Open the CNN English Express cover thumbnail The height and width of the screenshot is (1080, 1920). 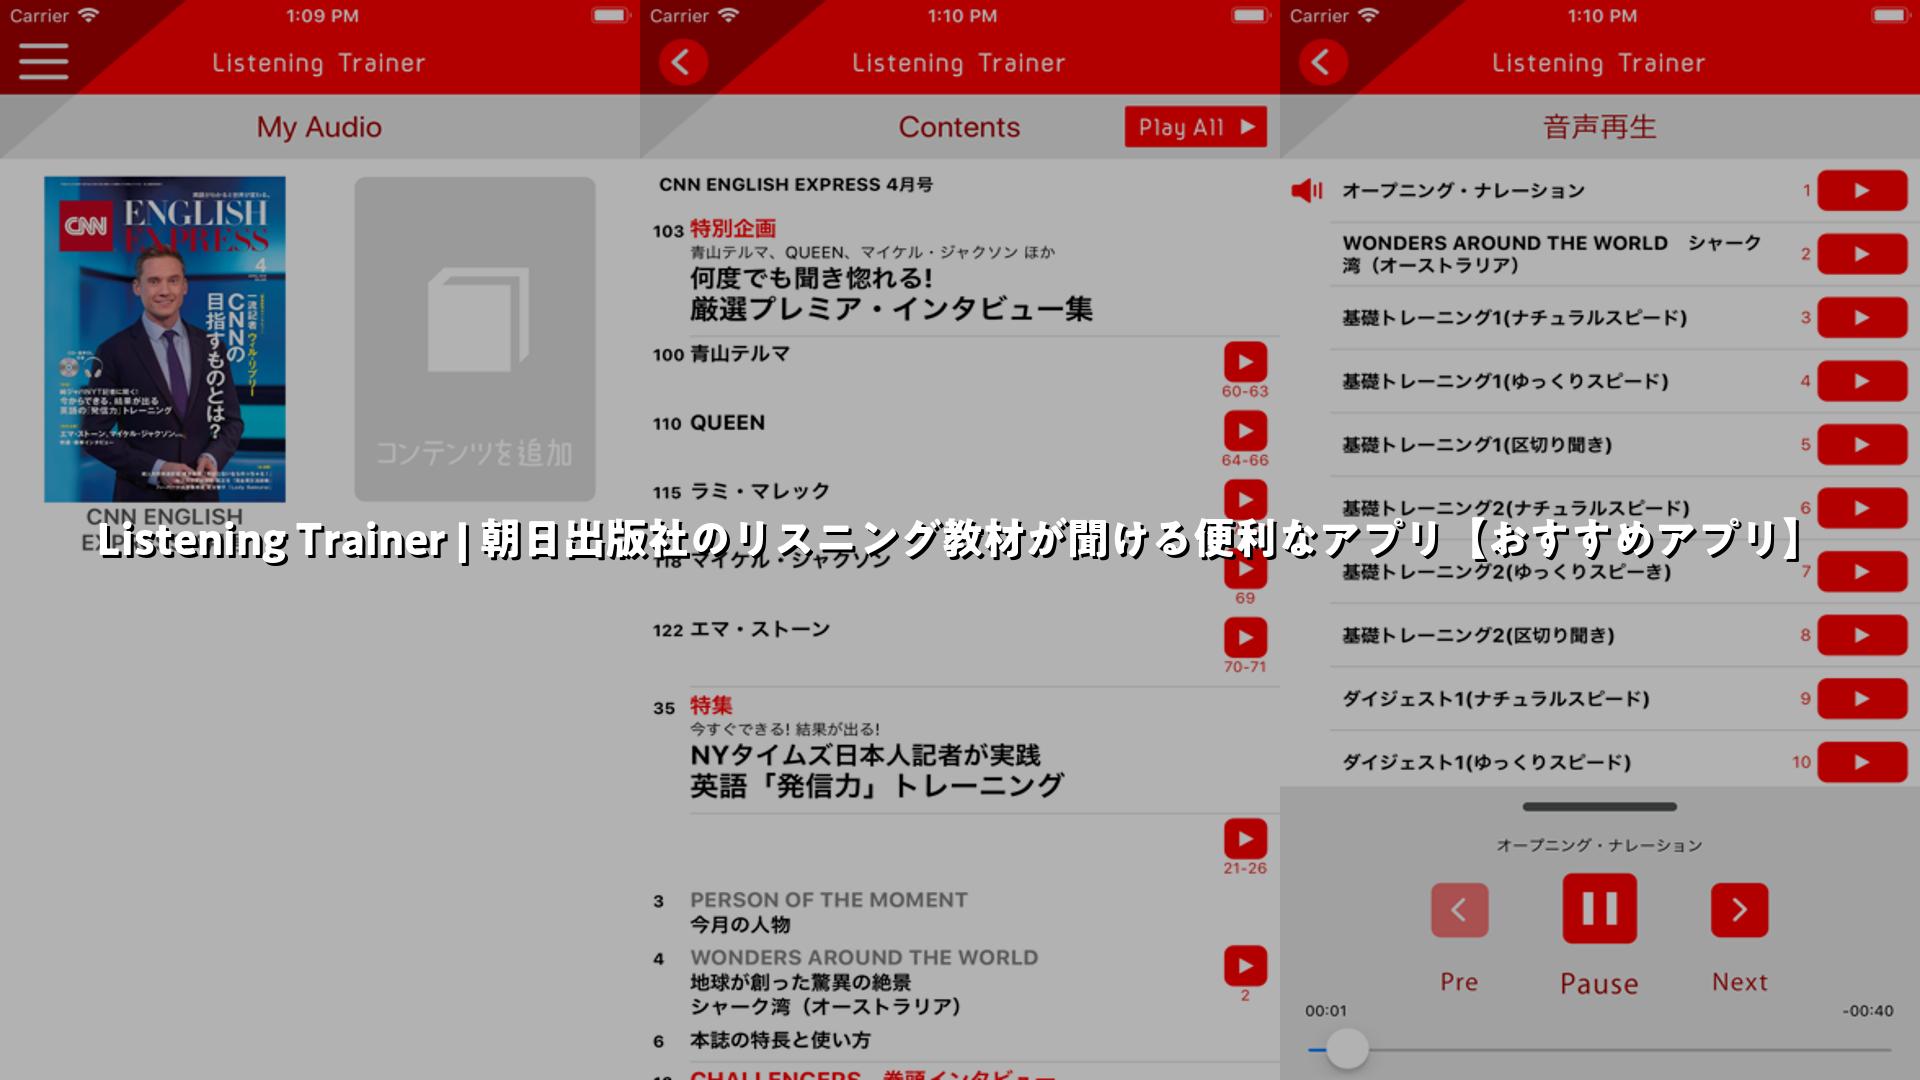click(x=165, y=339)
